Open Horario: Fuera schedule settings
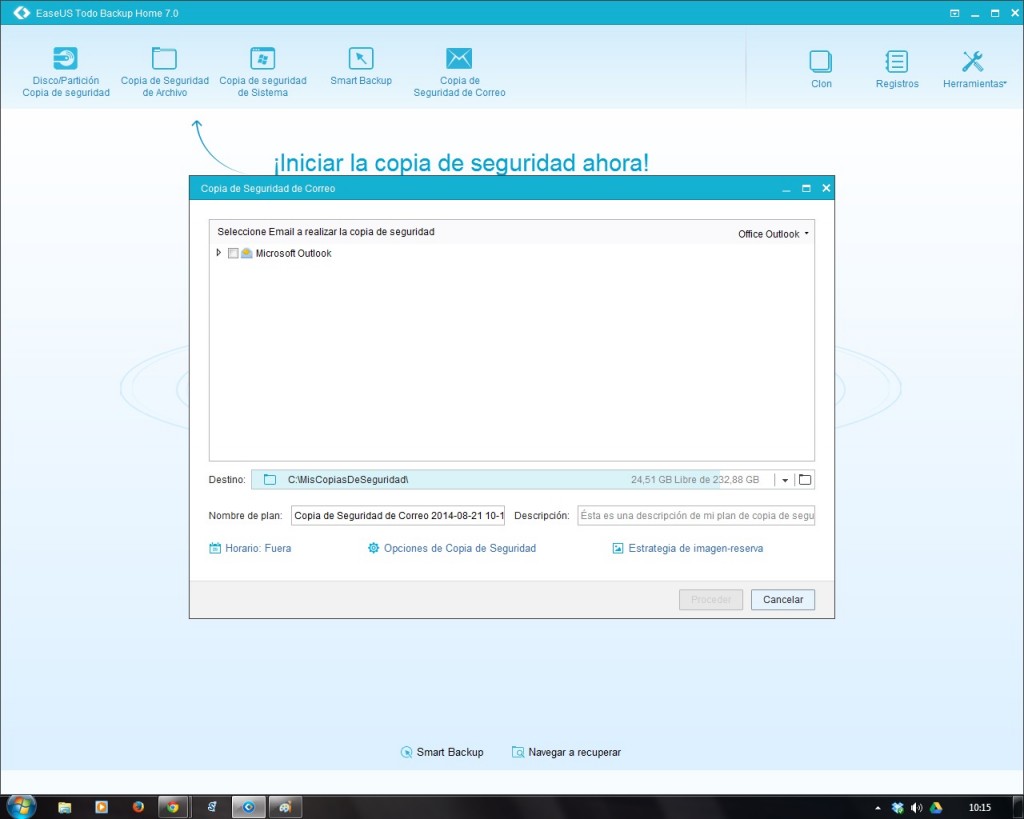Viewport: 1024px width, 819px height. coord(250,548)
